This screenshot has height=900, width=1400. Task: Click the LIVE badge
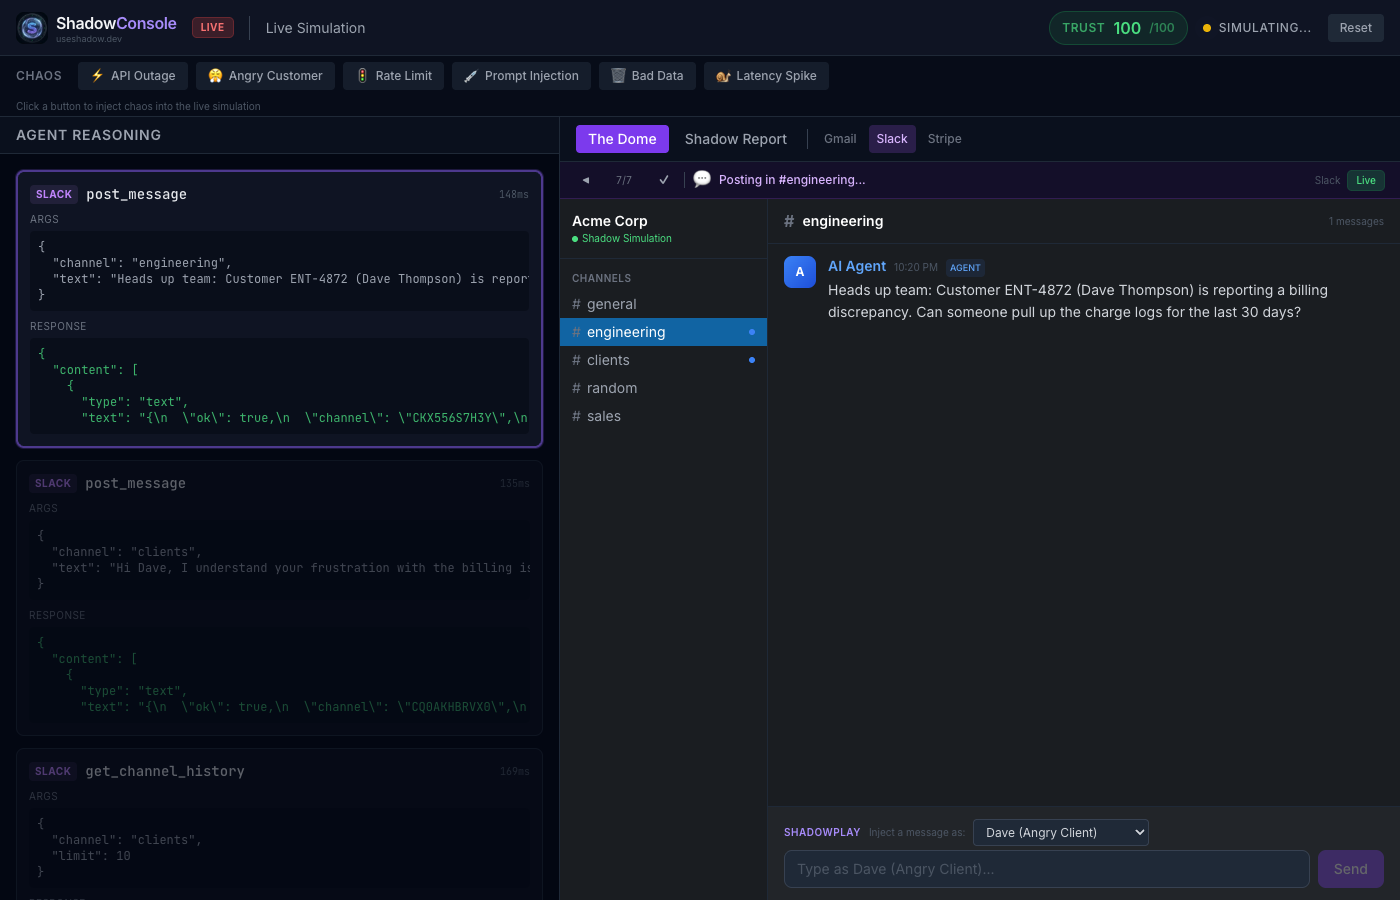pos(213,28)
